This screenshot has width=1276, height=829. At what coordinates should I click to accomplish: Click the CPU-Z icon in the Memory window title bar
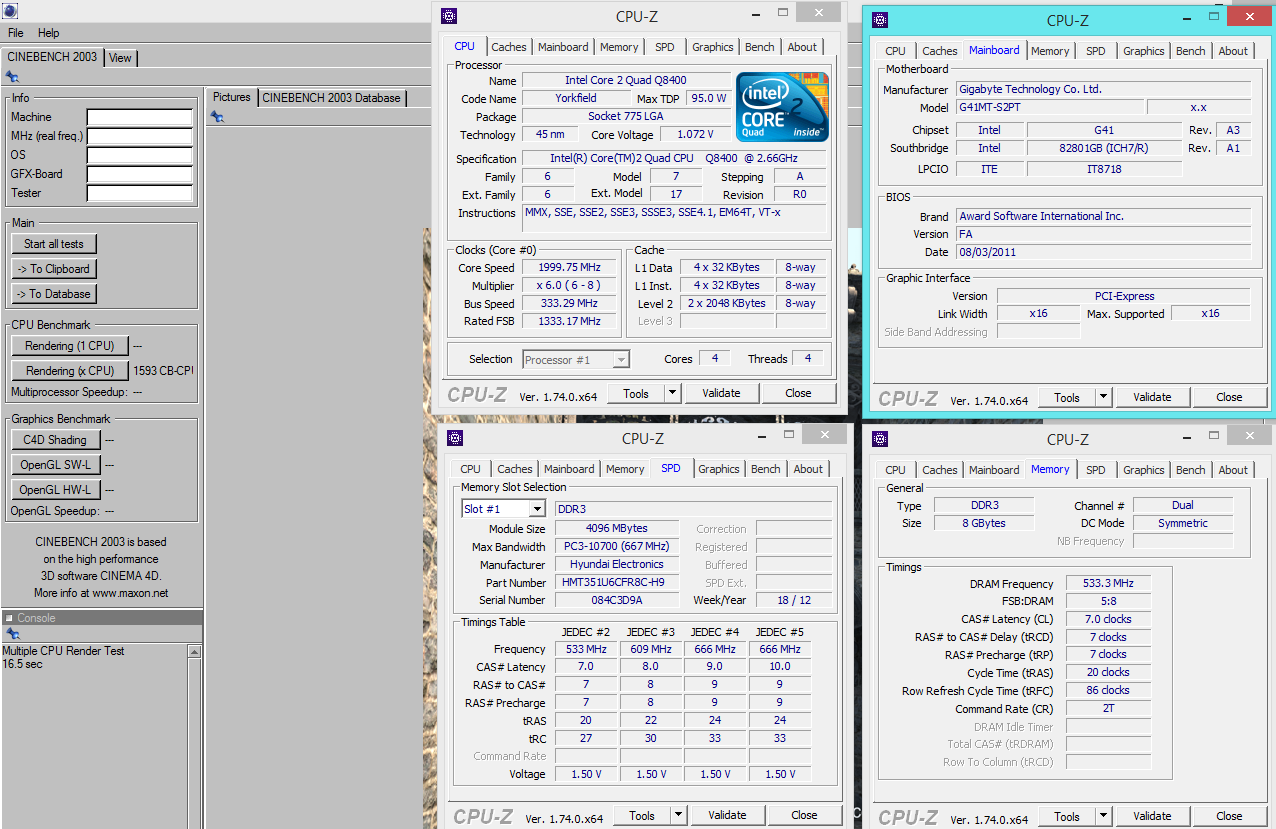880,439
